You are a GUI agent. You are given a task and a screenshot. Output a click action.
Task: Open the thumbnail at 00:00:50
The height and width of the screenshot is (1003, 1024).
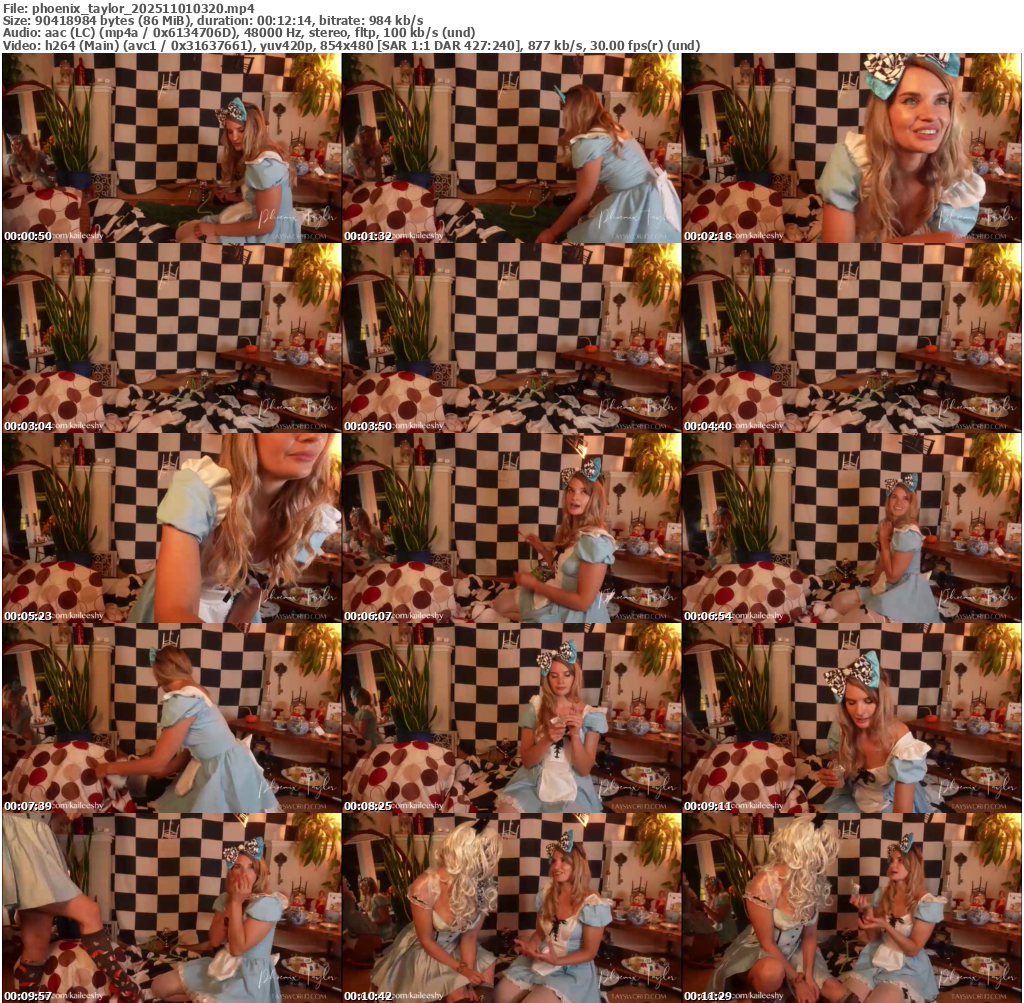(172, 148)
